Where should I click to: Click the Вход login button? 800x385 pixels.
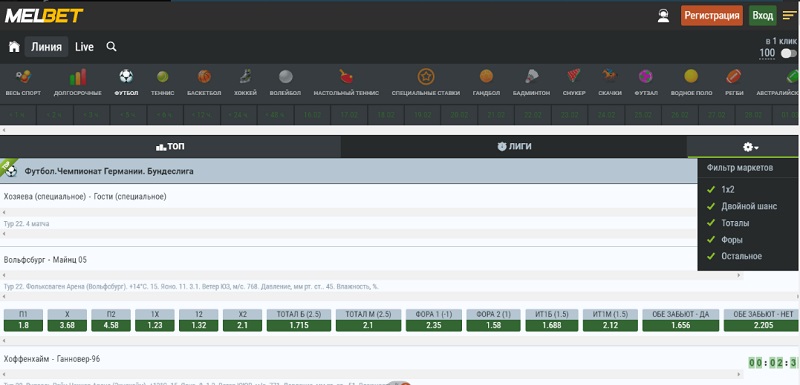(763, 16)
